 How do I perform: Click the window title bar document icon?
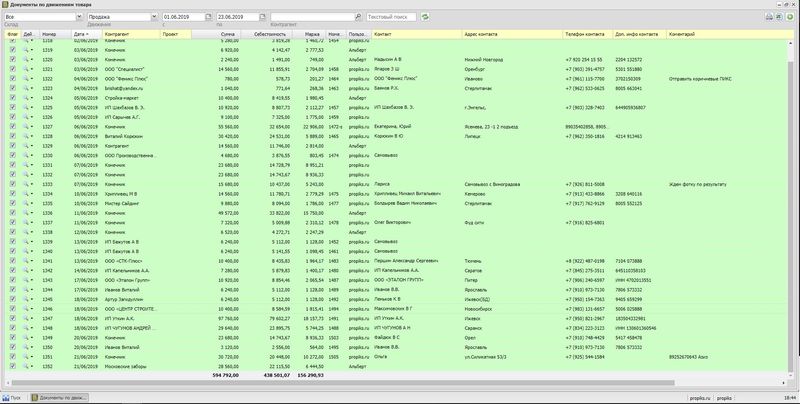(x=6, y=4)
